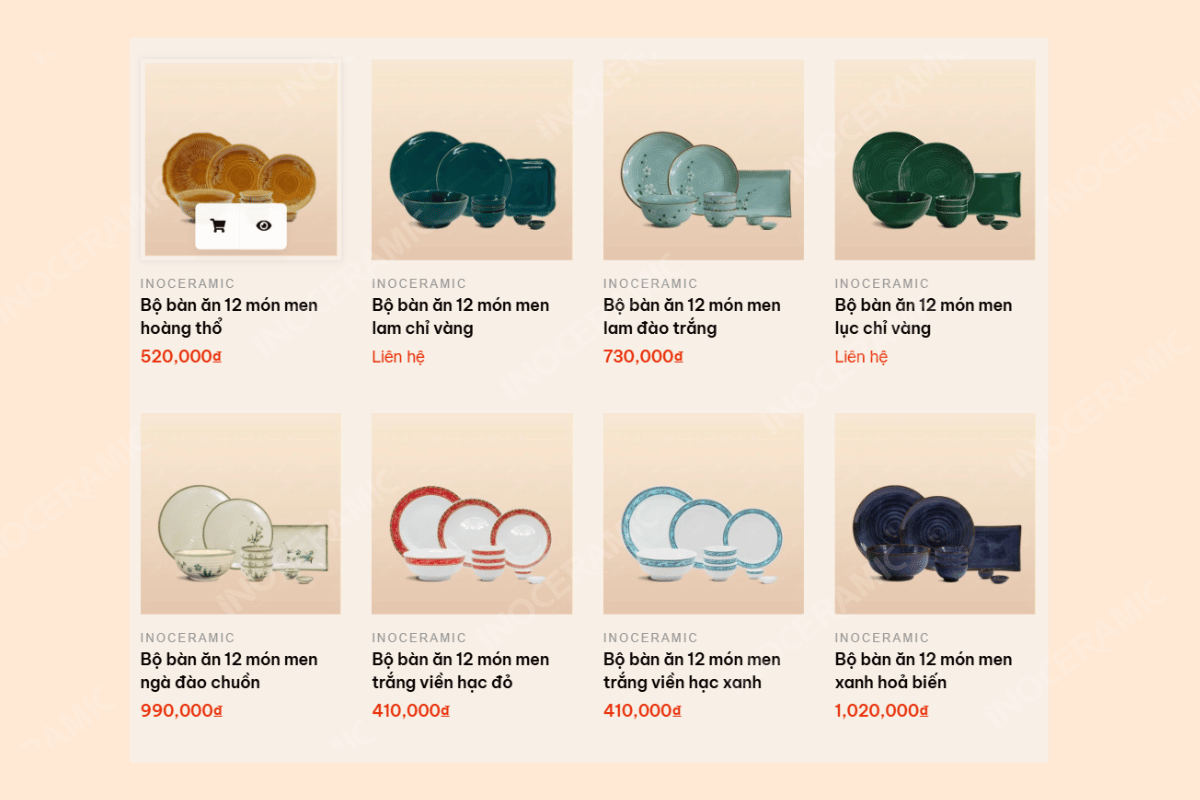View men lam đào trắng product image
The width and height of the screenshot is (1200, 800).
point(704,160)
